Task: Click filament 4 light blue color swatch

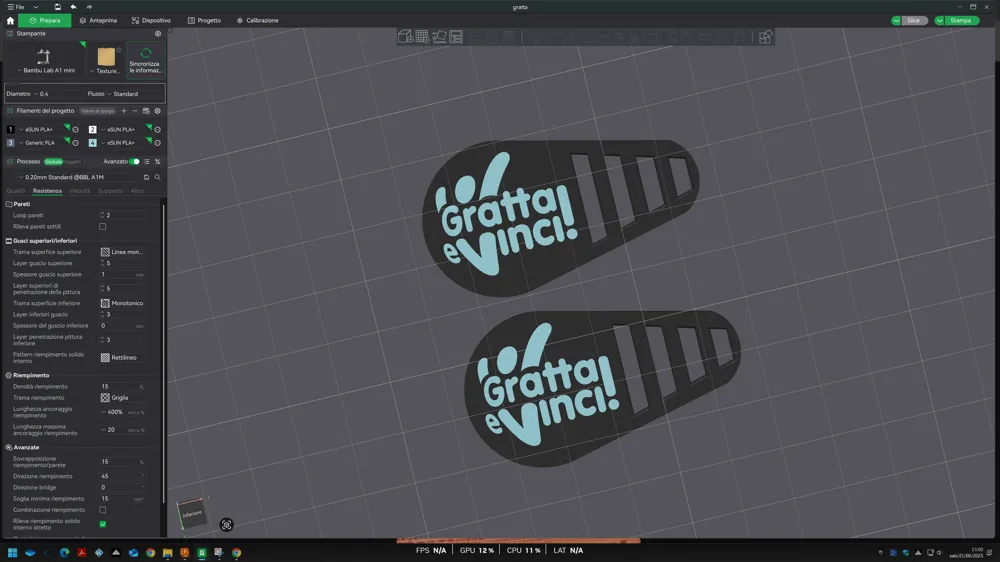Action: (x=92, y=143)
